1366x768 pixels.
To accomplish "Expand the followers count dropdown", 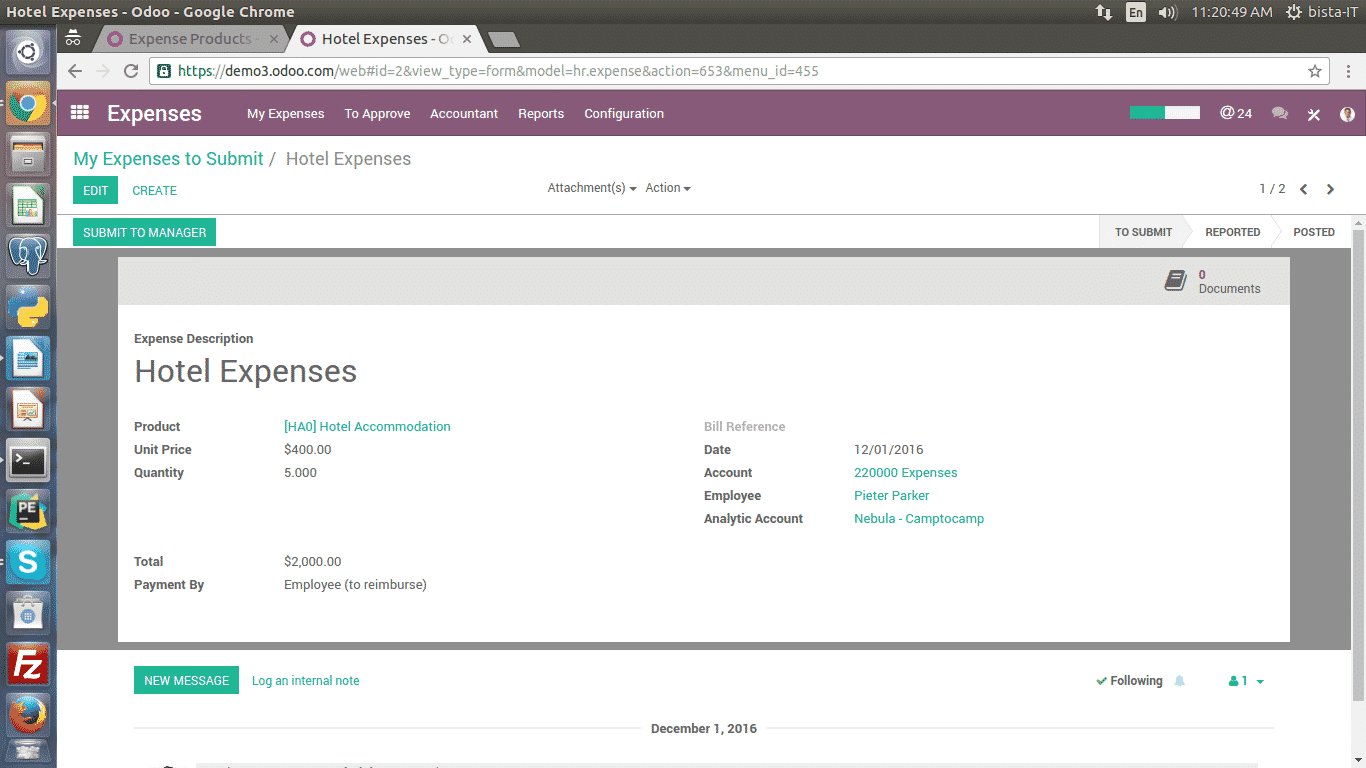I will (x=1246, y=681).
